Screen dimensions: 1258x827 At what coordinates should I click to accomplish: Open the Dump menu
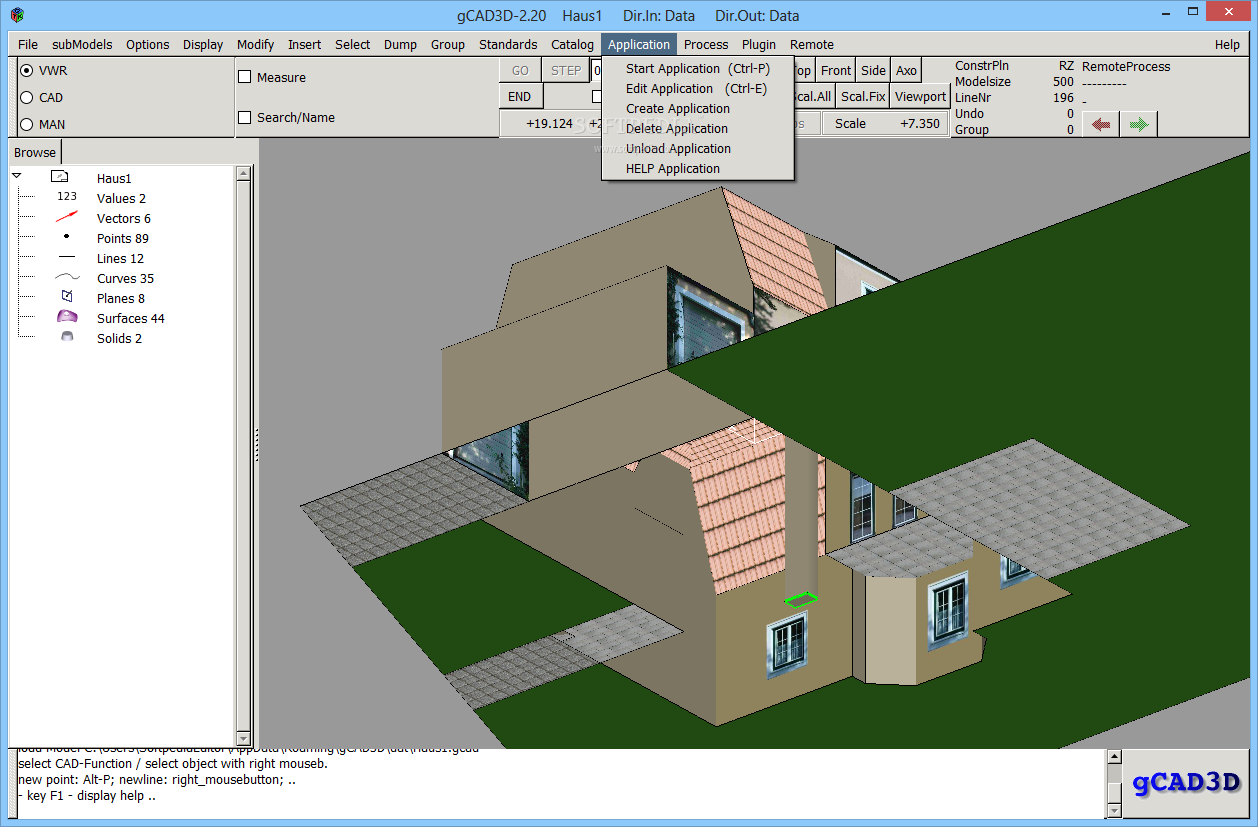pyautogui.click(x=400, y=44)
